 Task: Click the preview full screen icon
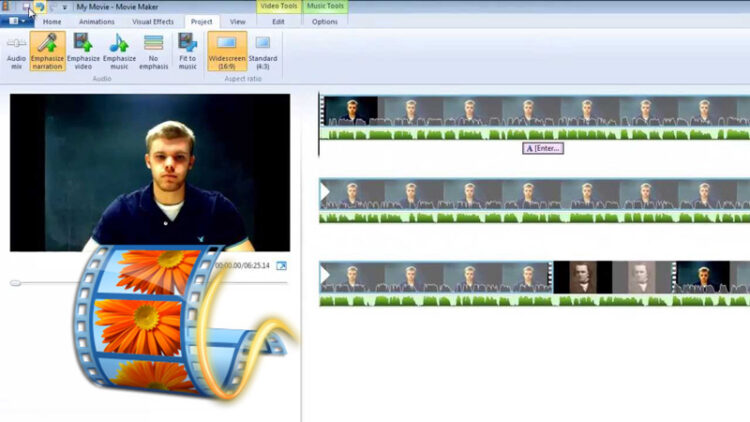281,266
